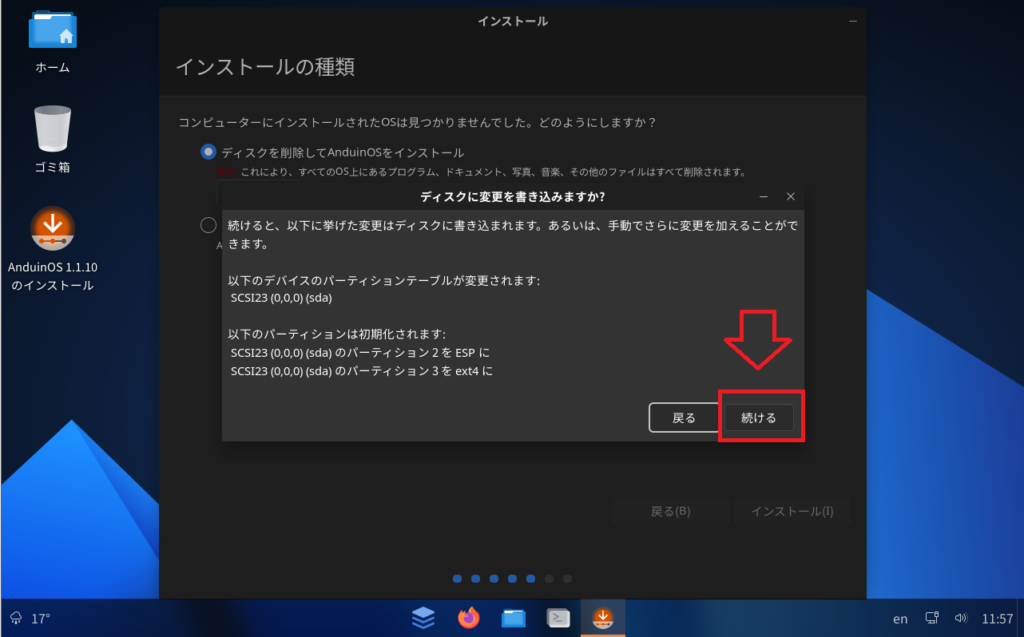Select the second installation type radio button
The height and width of the screenshot is (637, 1024).
[208, 225]
